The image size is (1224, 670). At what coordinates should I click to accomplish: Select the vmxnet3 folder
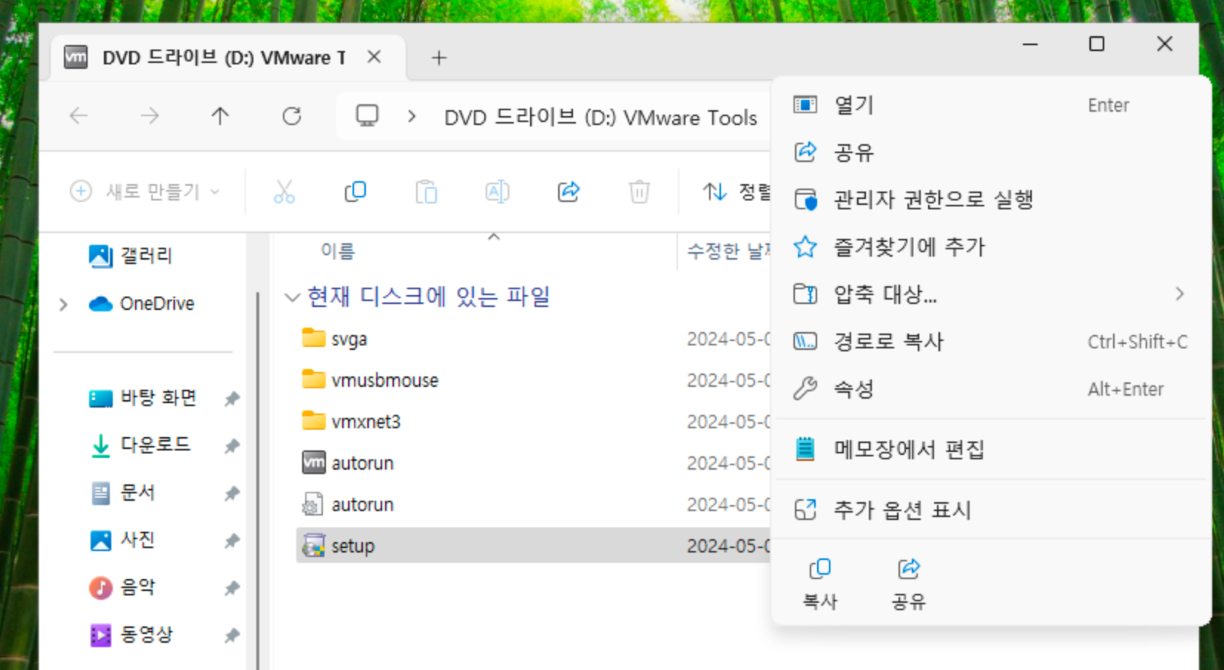pyautogui.click(x=535, y=421)
